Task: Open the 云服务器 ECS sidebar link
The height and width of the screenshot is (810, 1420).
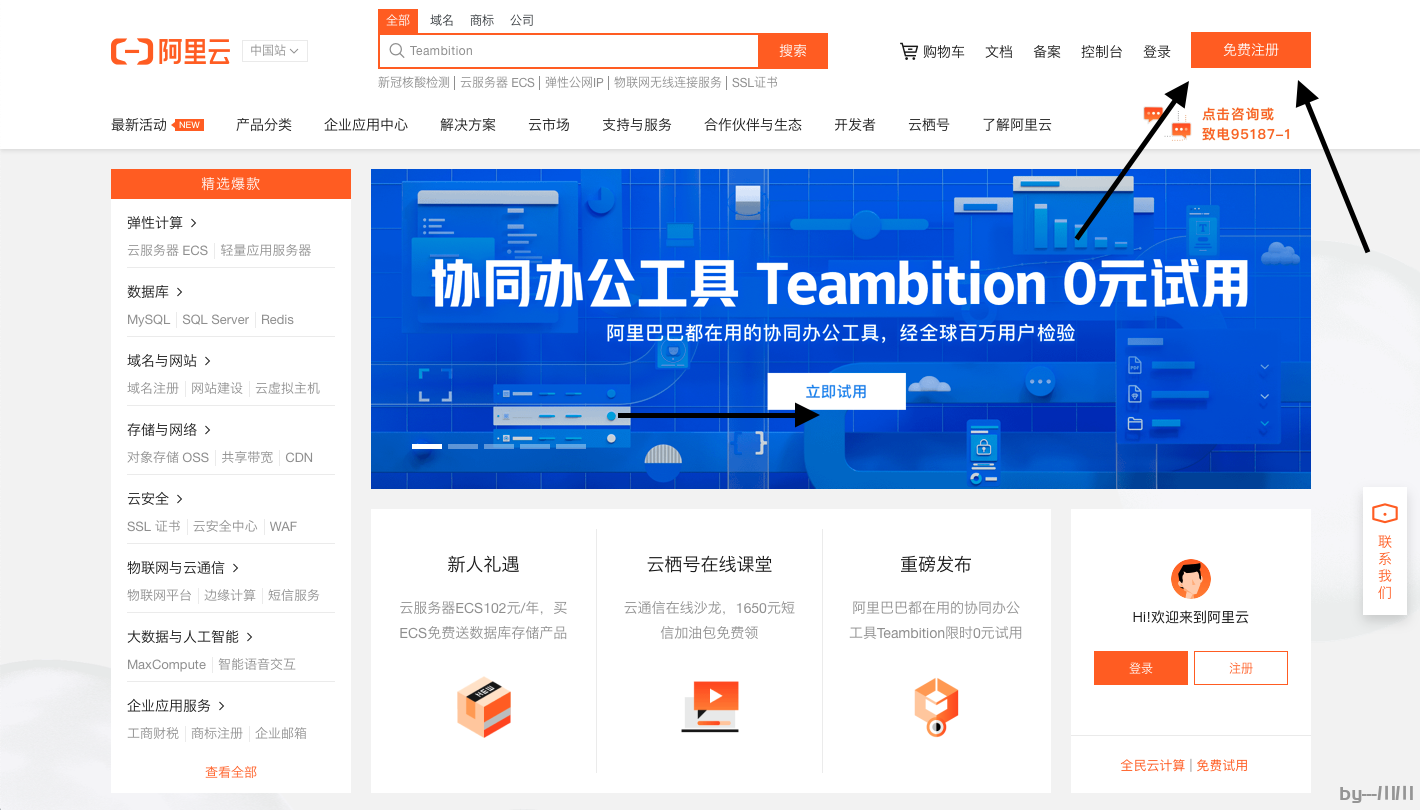Action: 168,250
